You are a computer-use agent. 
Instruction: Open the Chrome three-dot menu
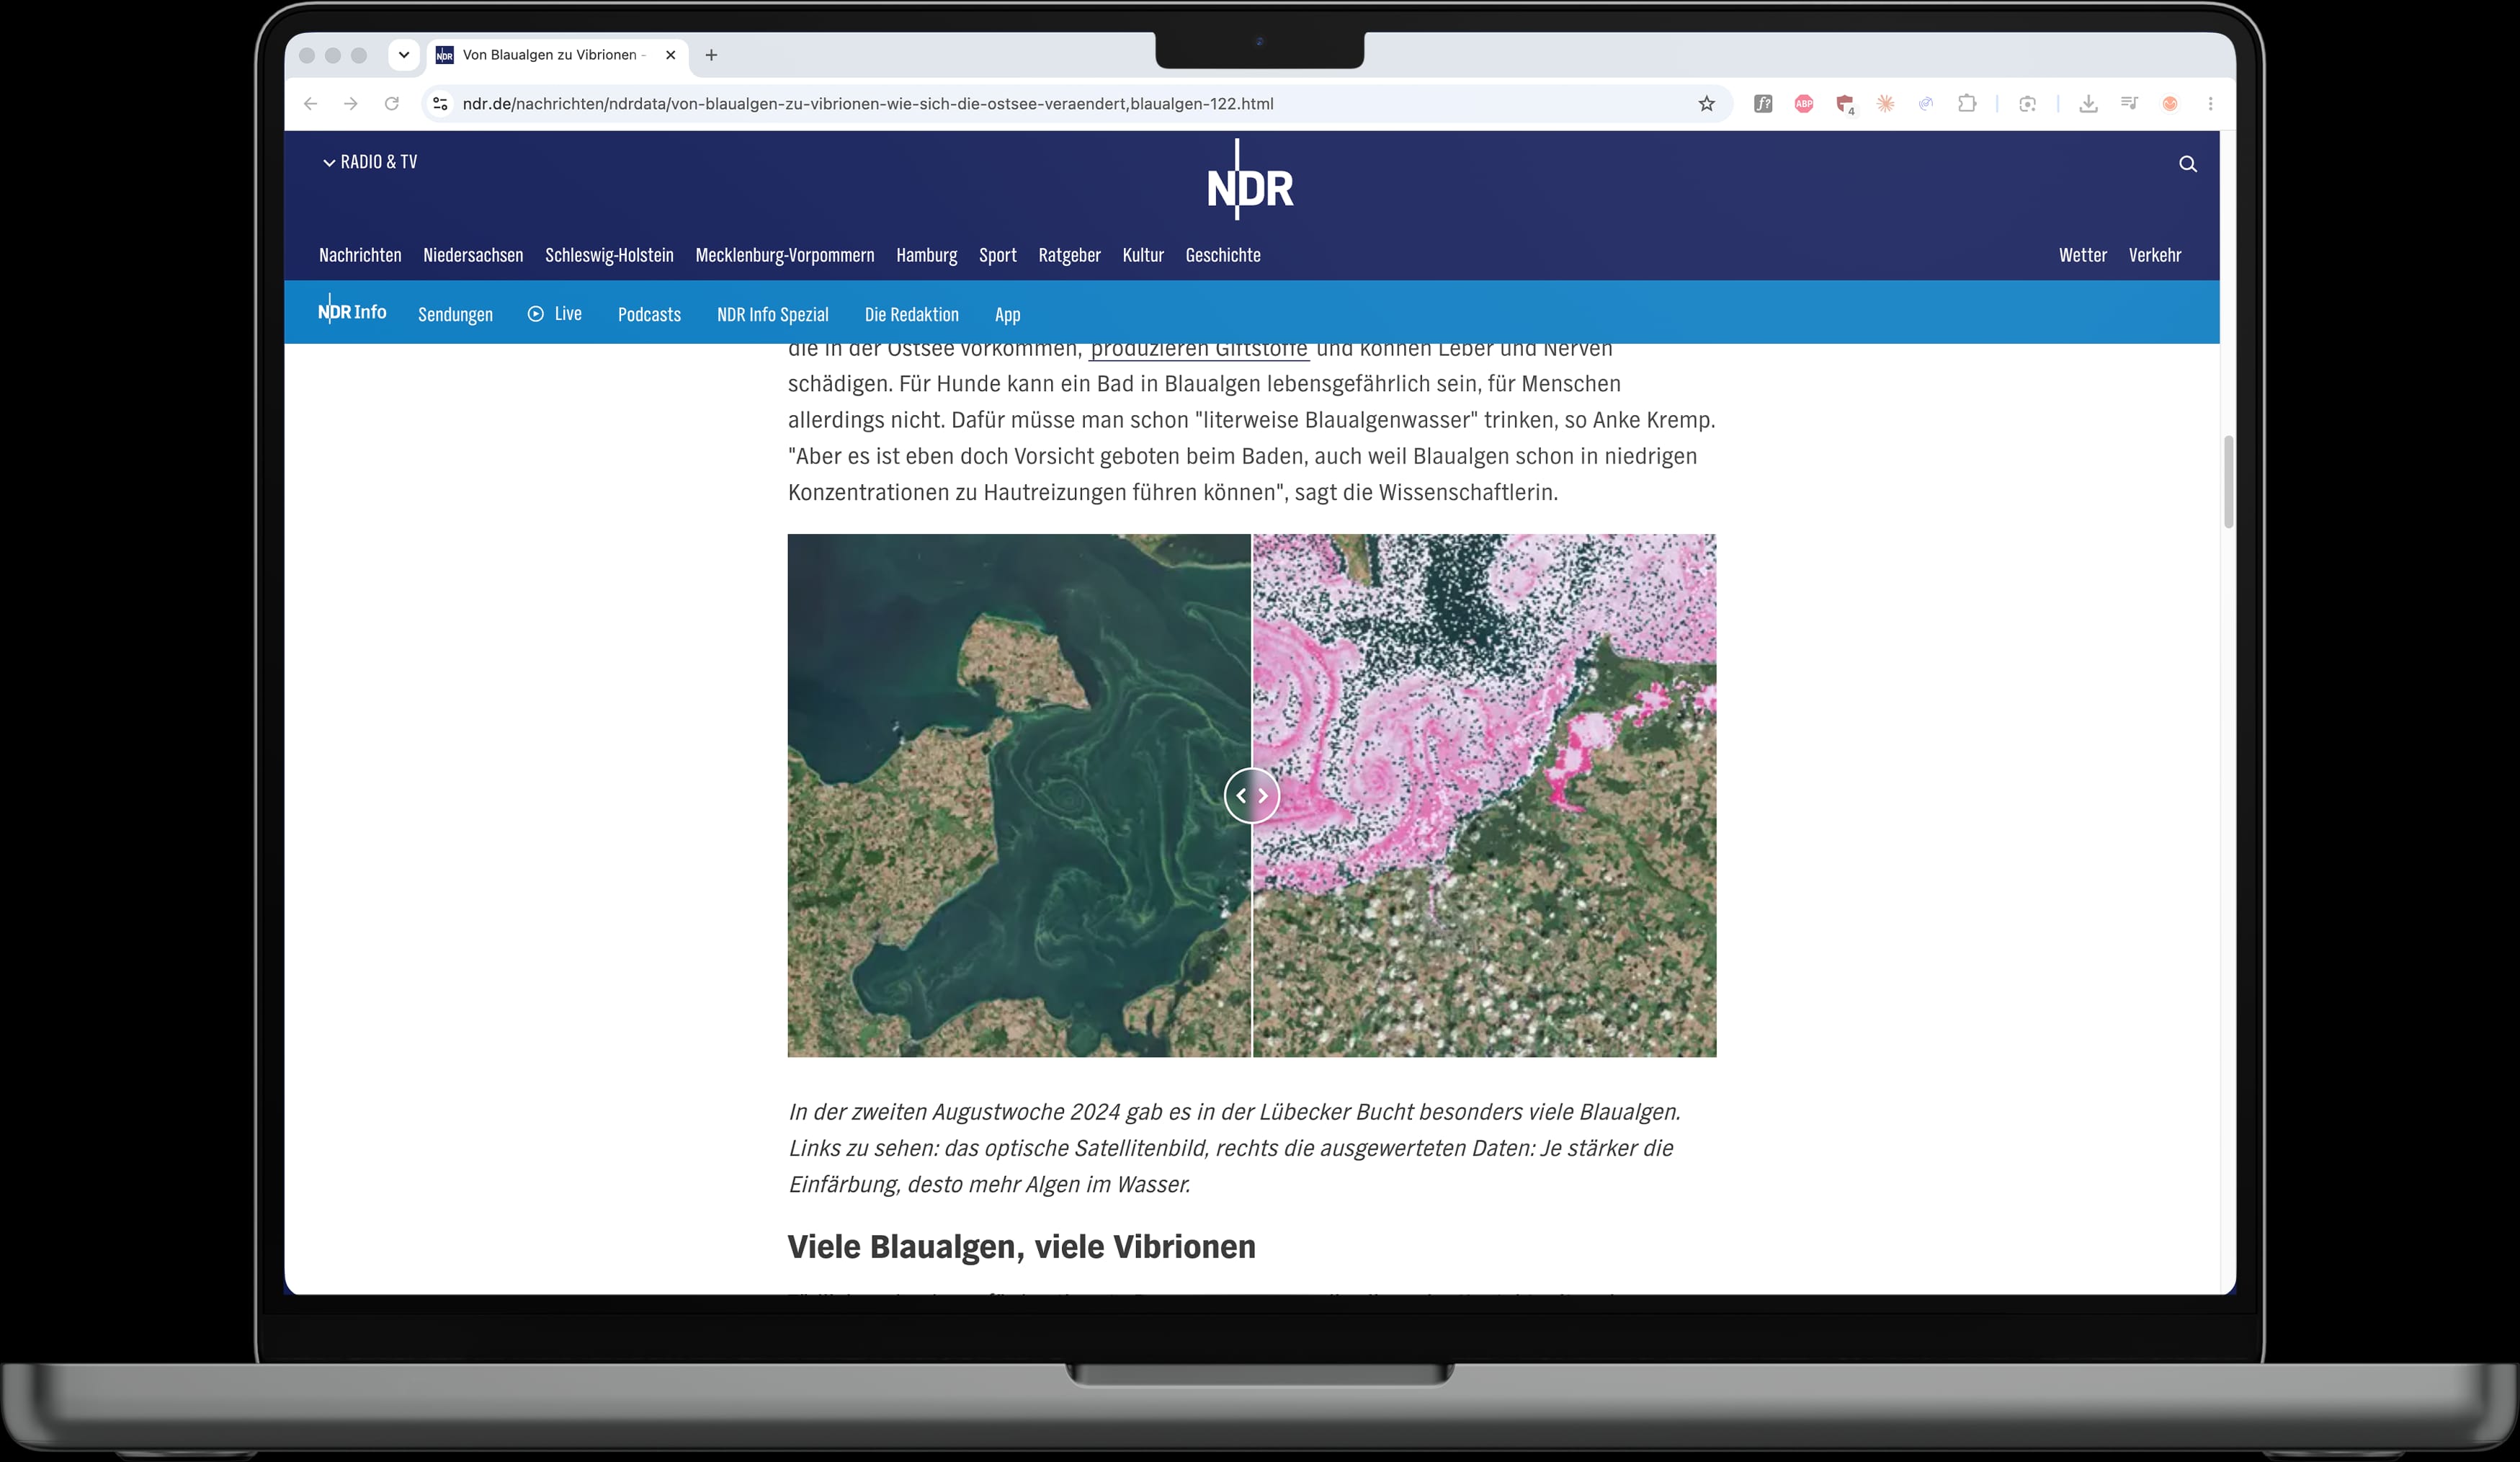point(2211,104)
